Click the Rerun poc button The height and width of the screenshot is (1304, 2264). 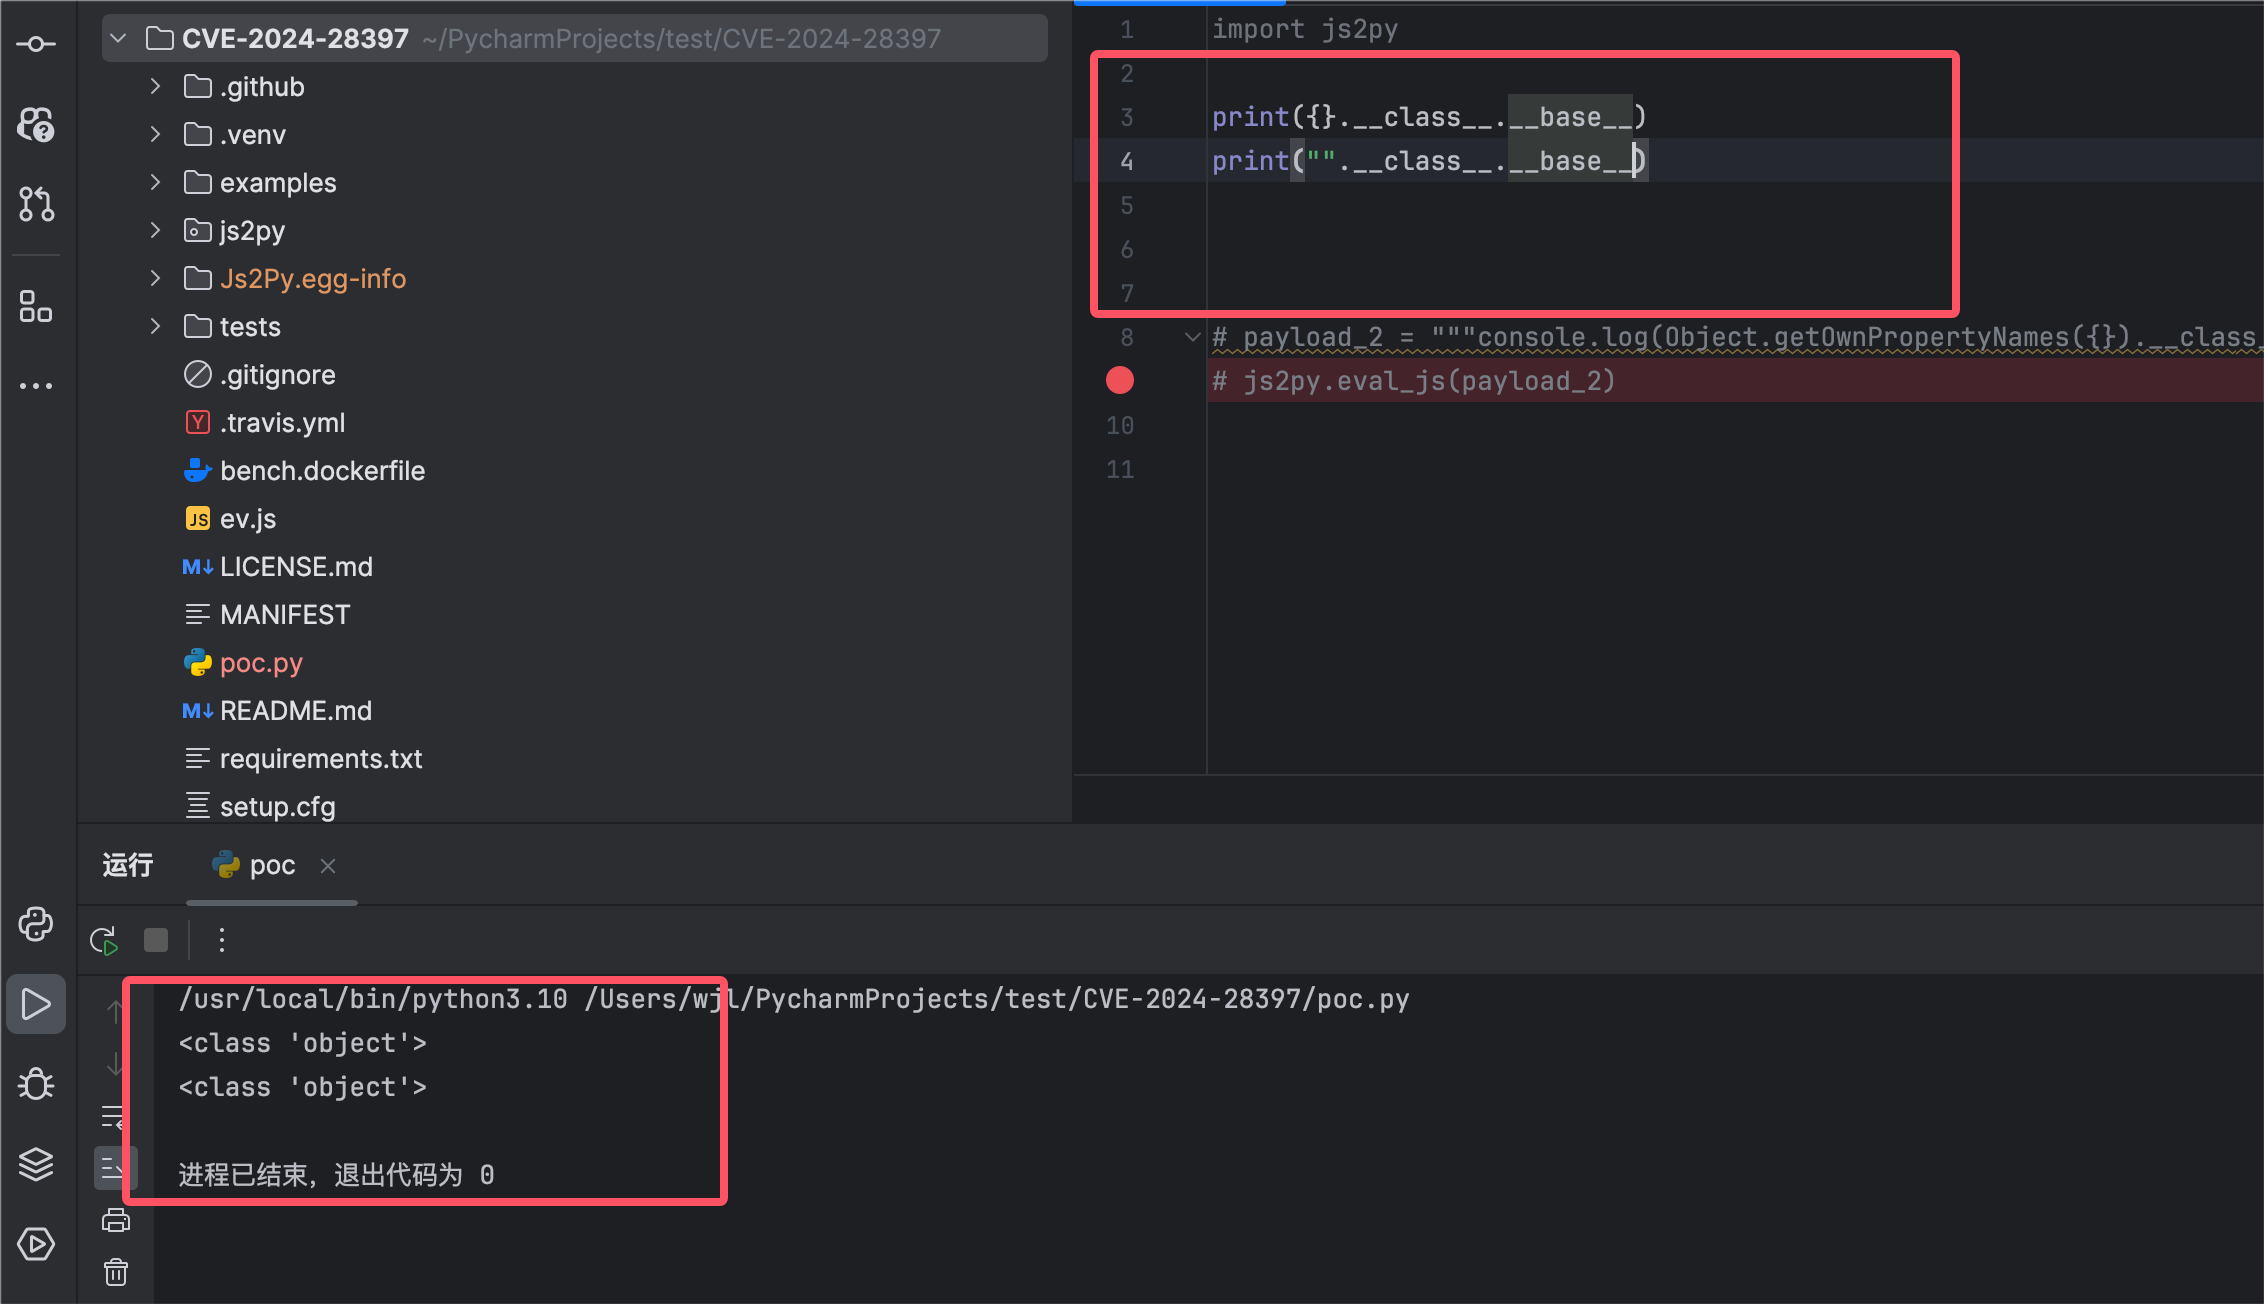click(104, 940)
